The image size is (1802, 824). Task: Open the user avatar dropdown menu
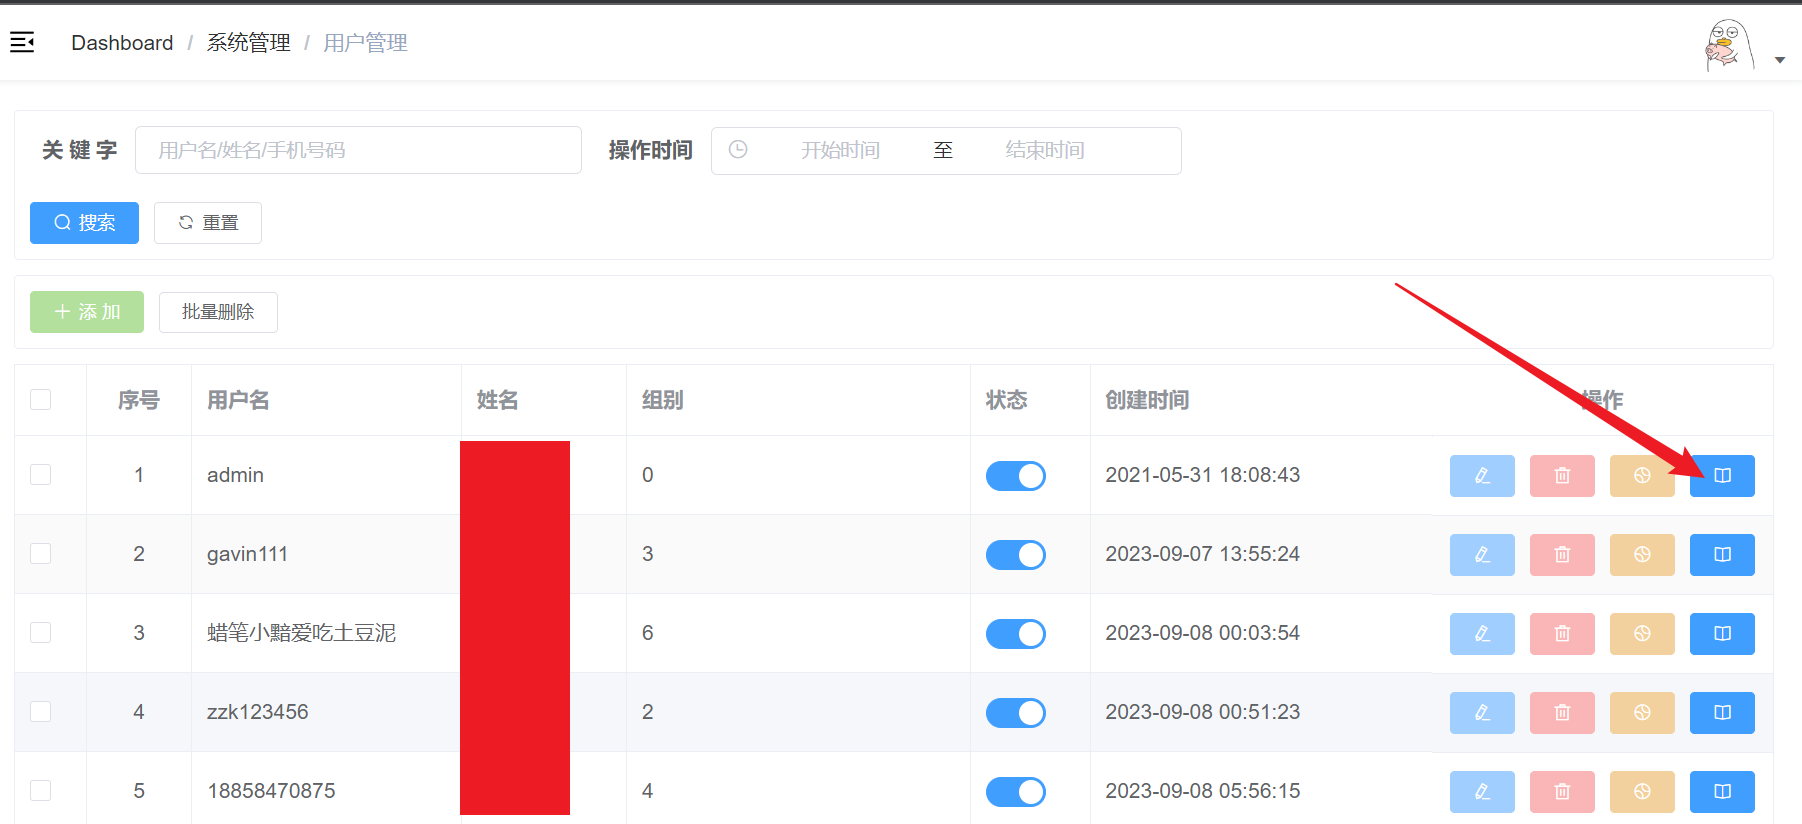[x=1742, y=48]
